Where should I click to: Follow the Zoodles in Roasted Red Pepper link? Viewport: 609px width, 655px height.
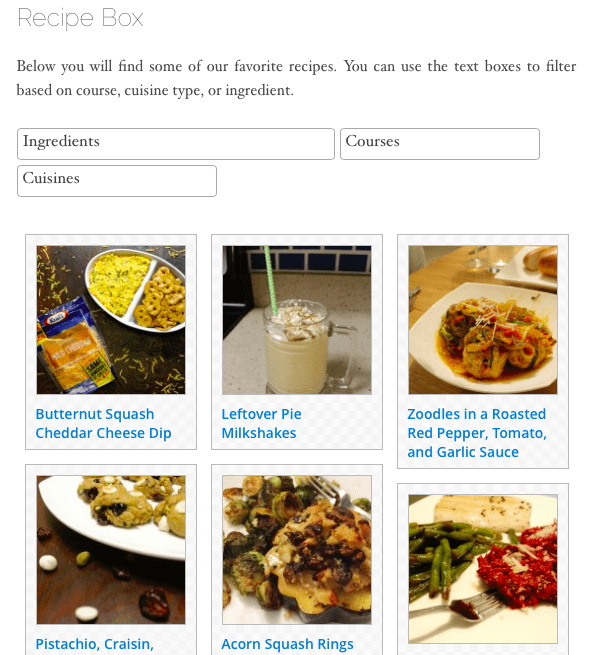tap(477, 433)
